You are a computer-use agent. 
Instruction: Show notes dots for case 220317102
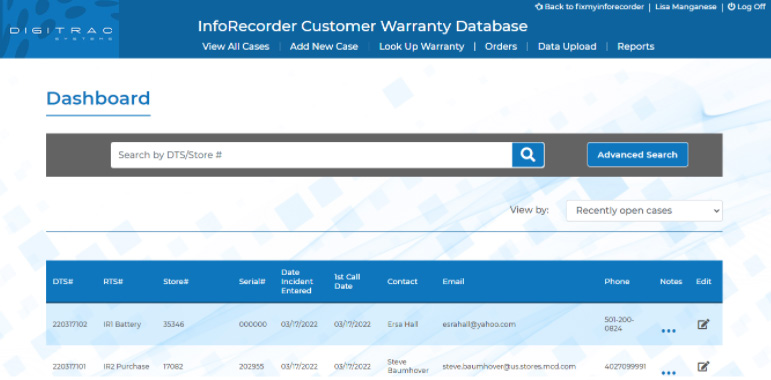tap(668, 331)
